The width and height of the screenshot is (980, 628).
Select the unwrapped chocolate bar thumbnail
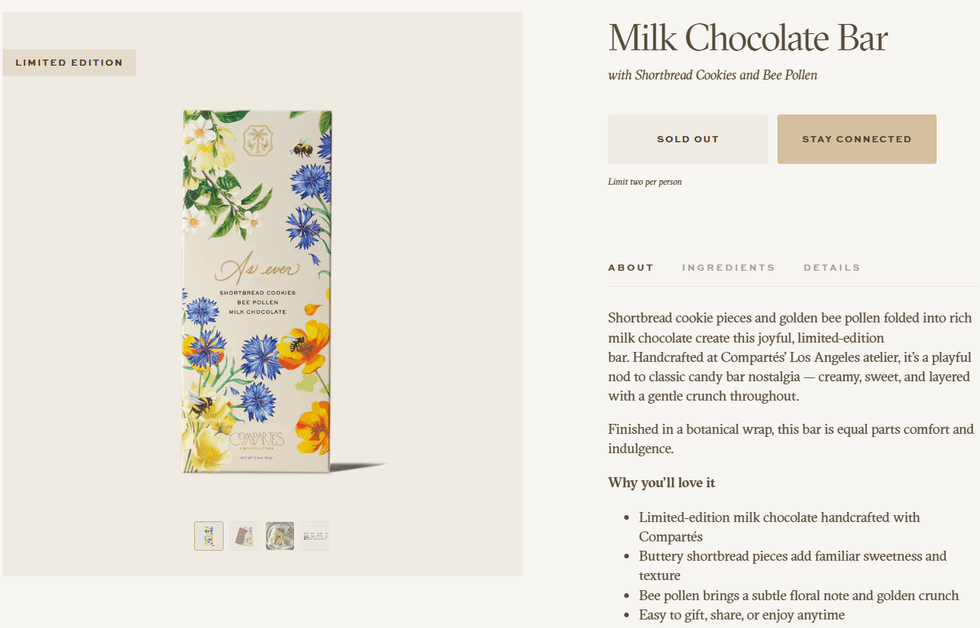point(245,536)
